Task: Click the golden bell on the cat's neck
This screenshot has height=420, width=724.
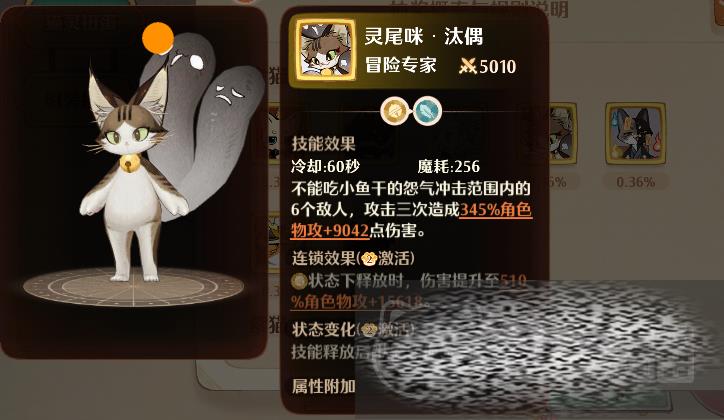Action: (x=129, y=163)
